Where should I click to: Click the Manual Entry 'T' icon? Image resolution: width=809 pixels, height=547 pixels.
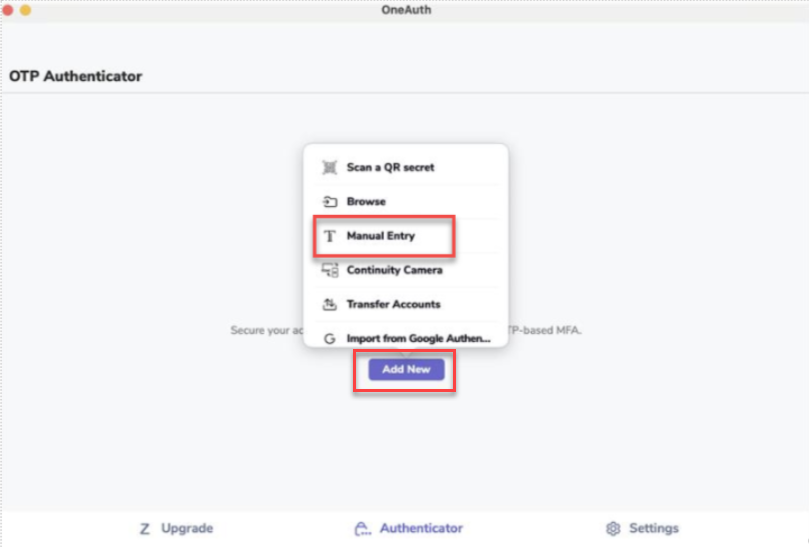coord(329,237)
